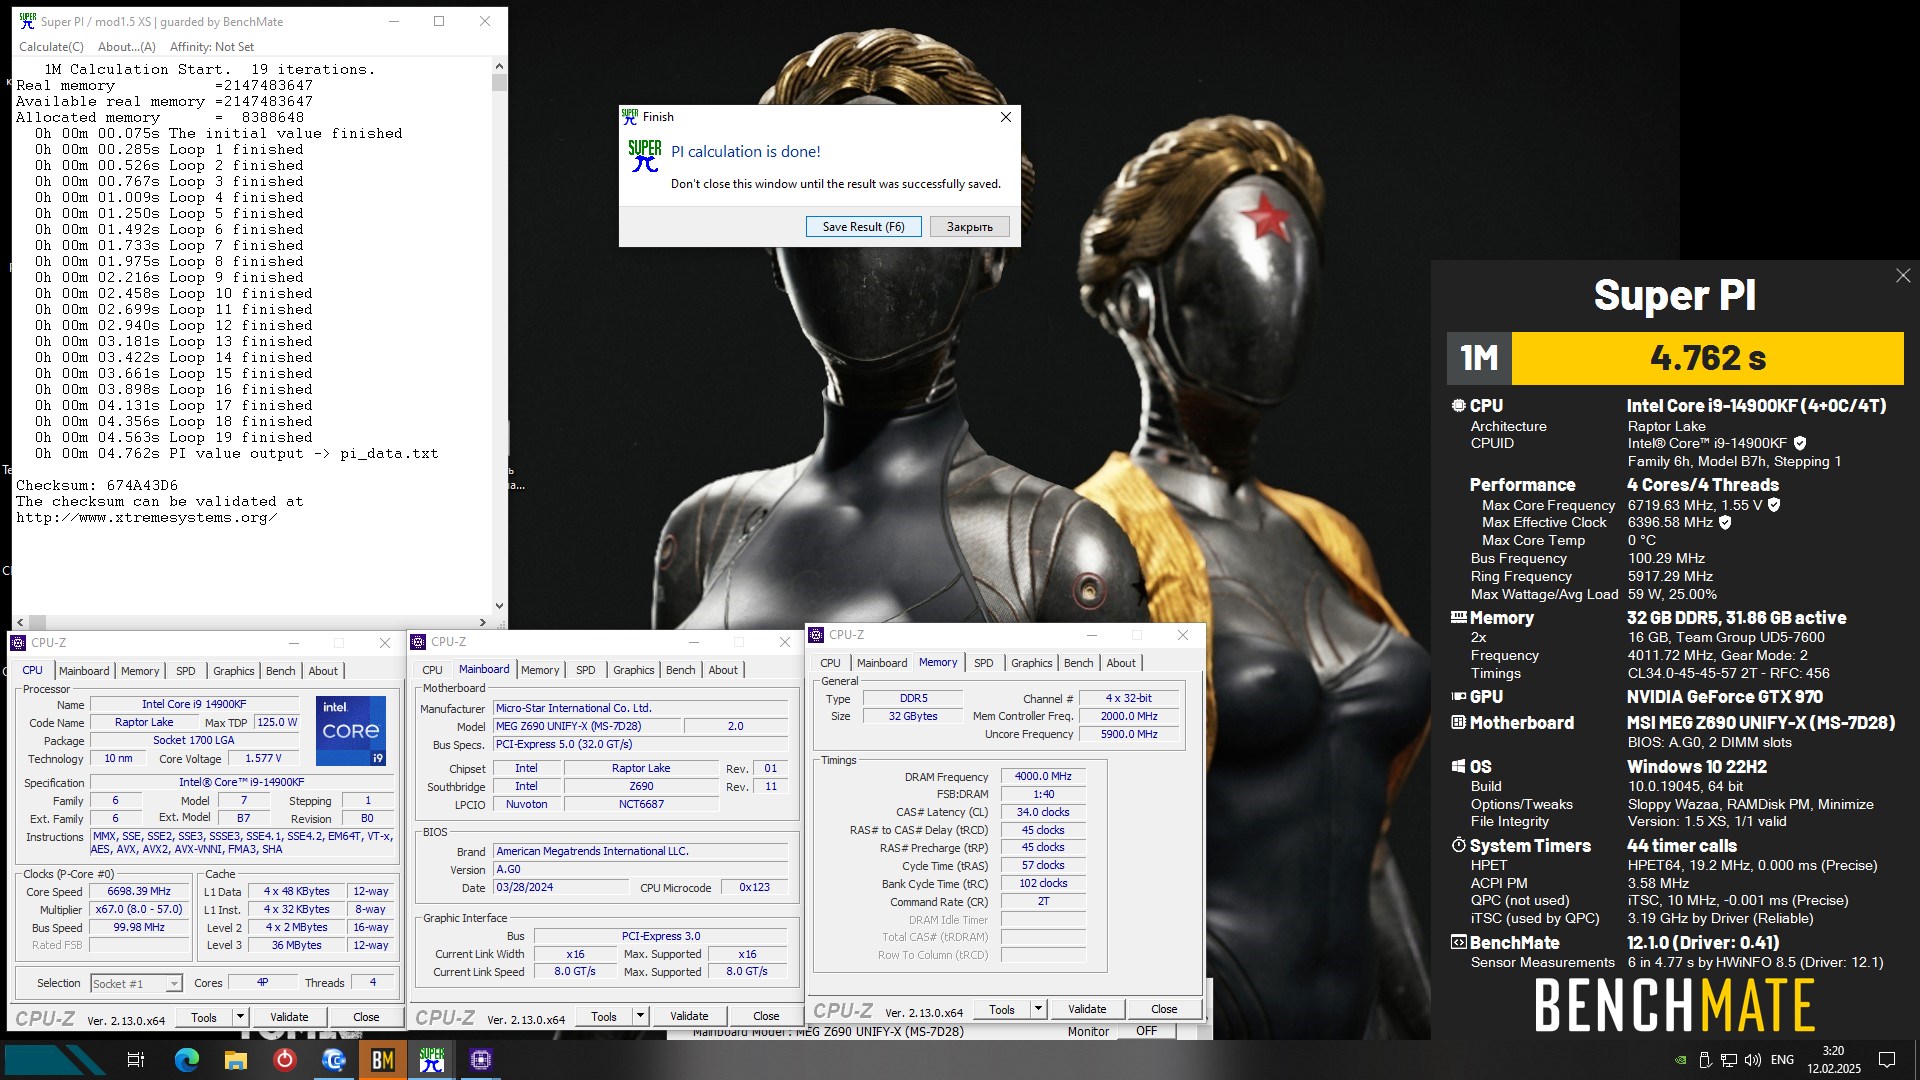Open Bench tab in Mainboard CPU-Z window
Image resolution: width=1920 pixels, height=1080 pixels.
[x=680, y=670]
